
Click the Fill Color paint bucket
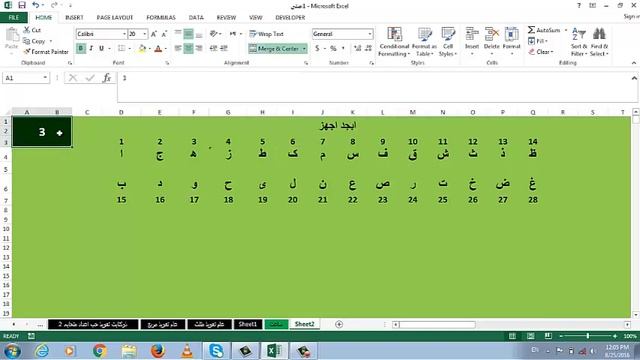coord(142,49)
